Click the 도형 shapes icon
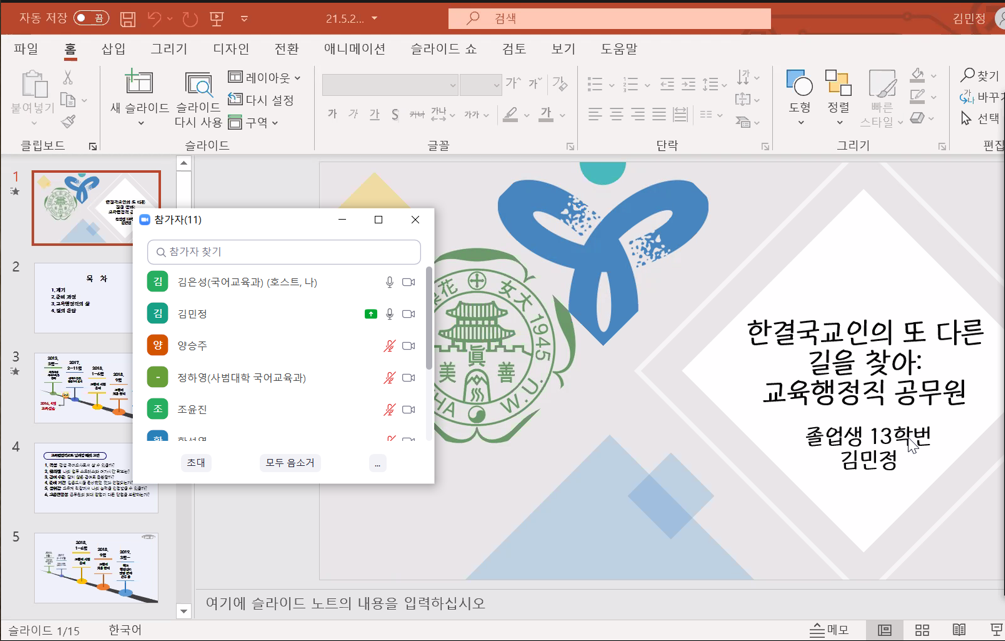1005x641 pixels. pos(799,82)
